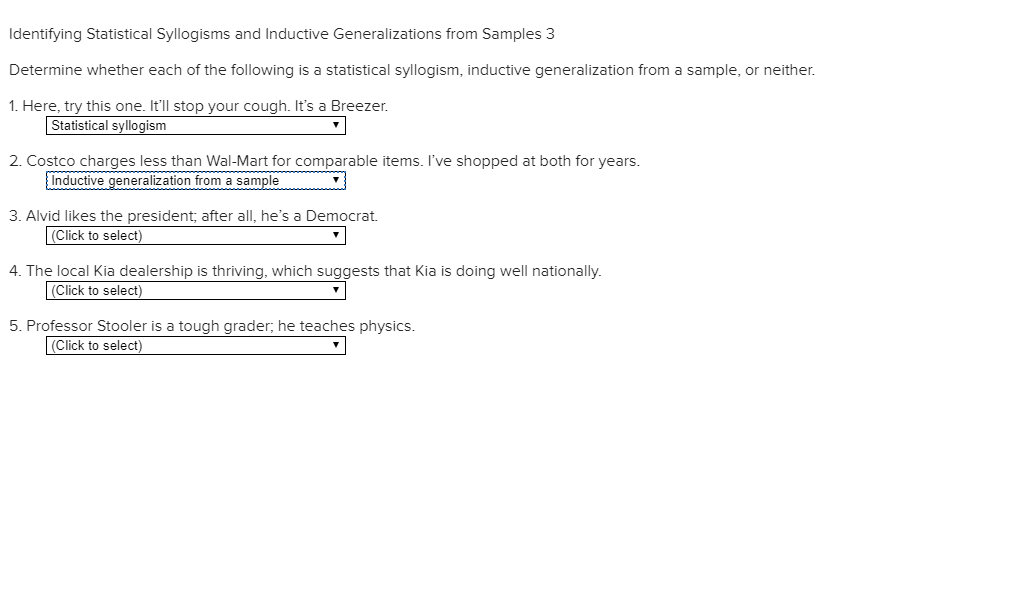Image resolution: width=1019 pixels, height=599 pixels.
Task: Click the arrow on the last '(Click to select)' box
Action: 337,345
